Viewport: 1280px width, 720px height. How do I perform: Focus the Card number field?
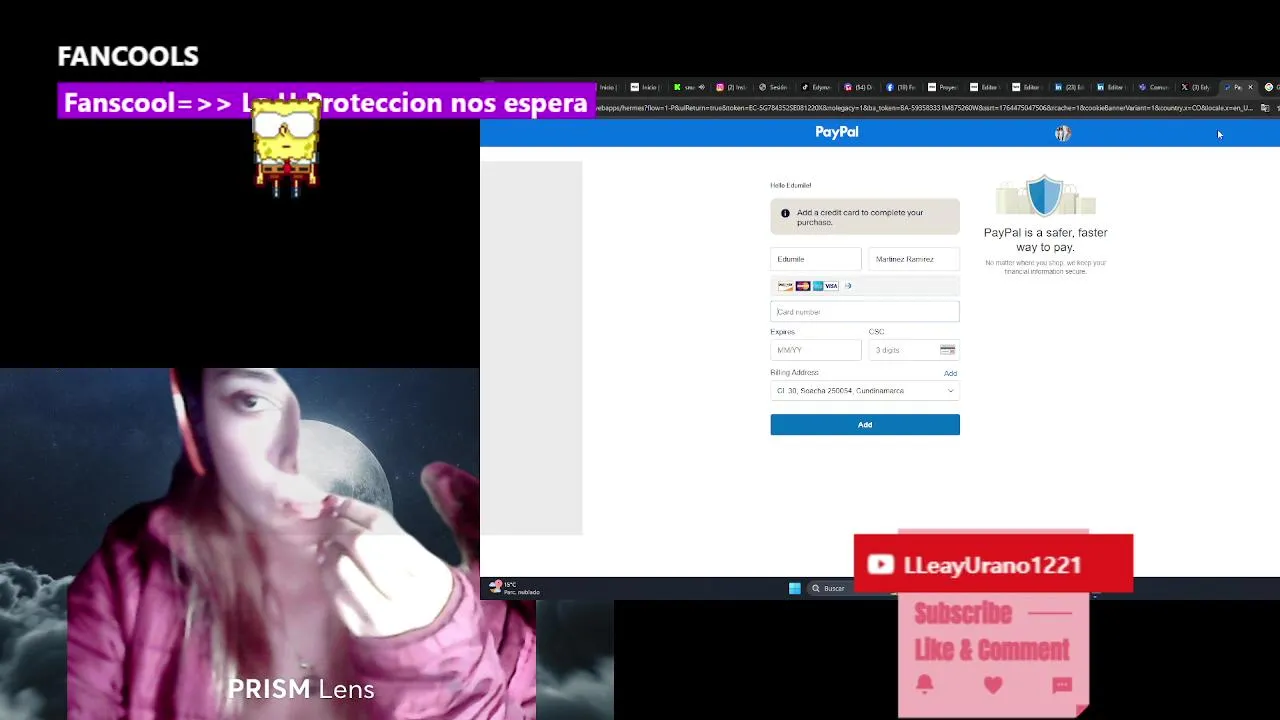865,312
